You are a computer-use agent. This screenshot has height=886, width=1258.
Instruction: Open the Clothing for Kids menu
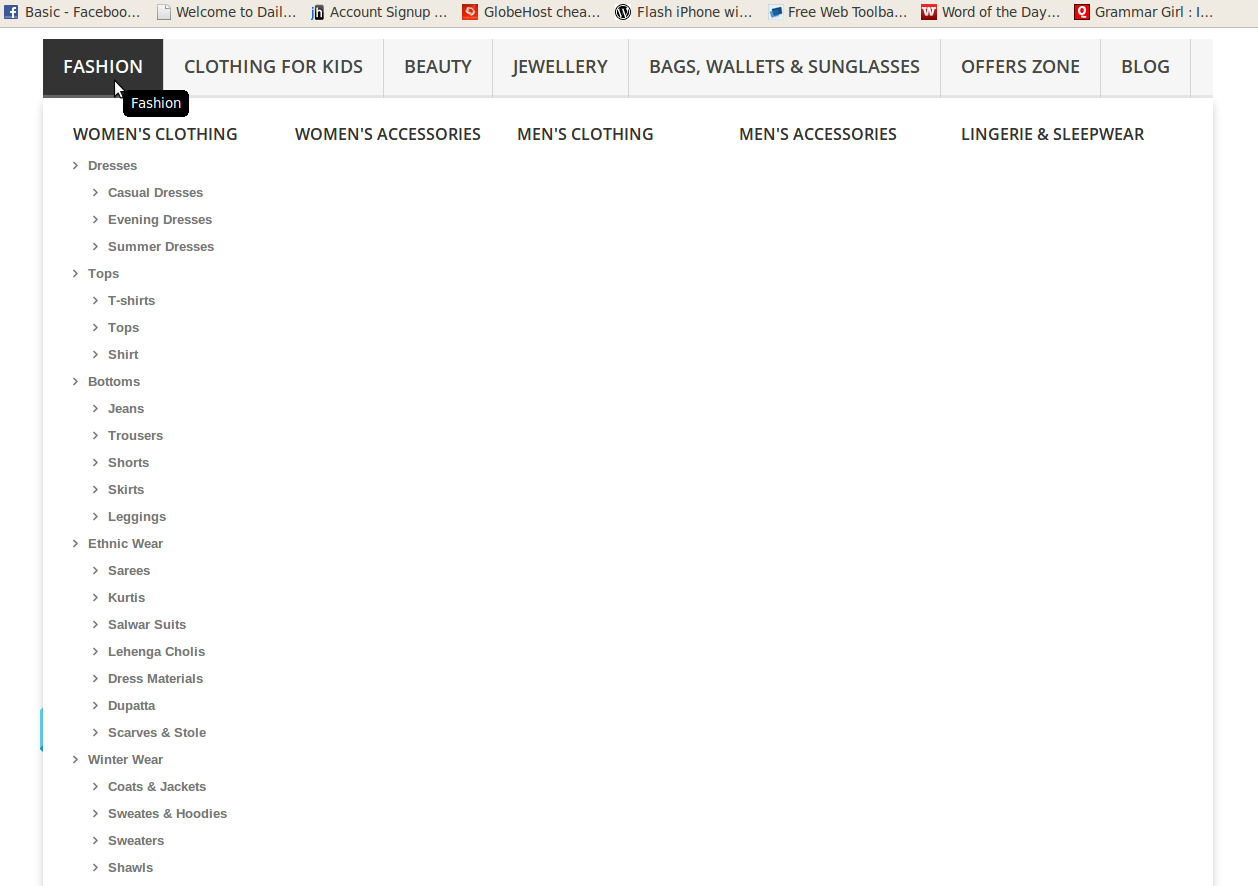pos(273,67)
